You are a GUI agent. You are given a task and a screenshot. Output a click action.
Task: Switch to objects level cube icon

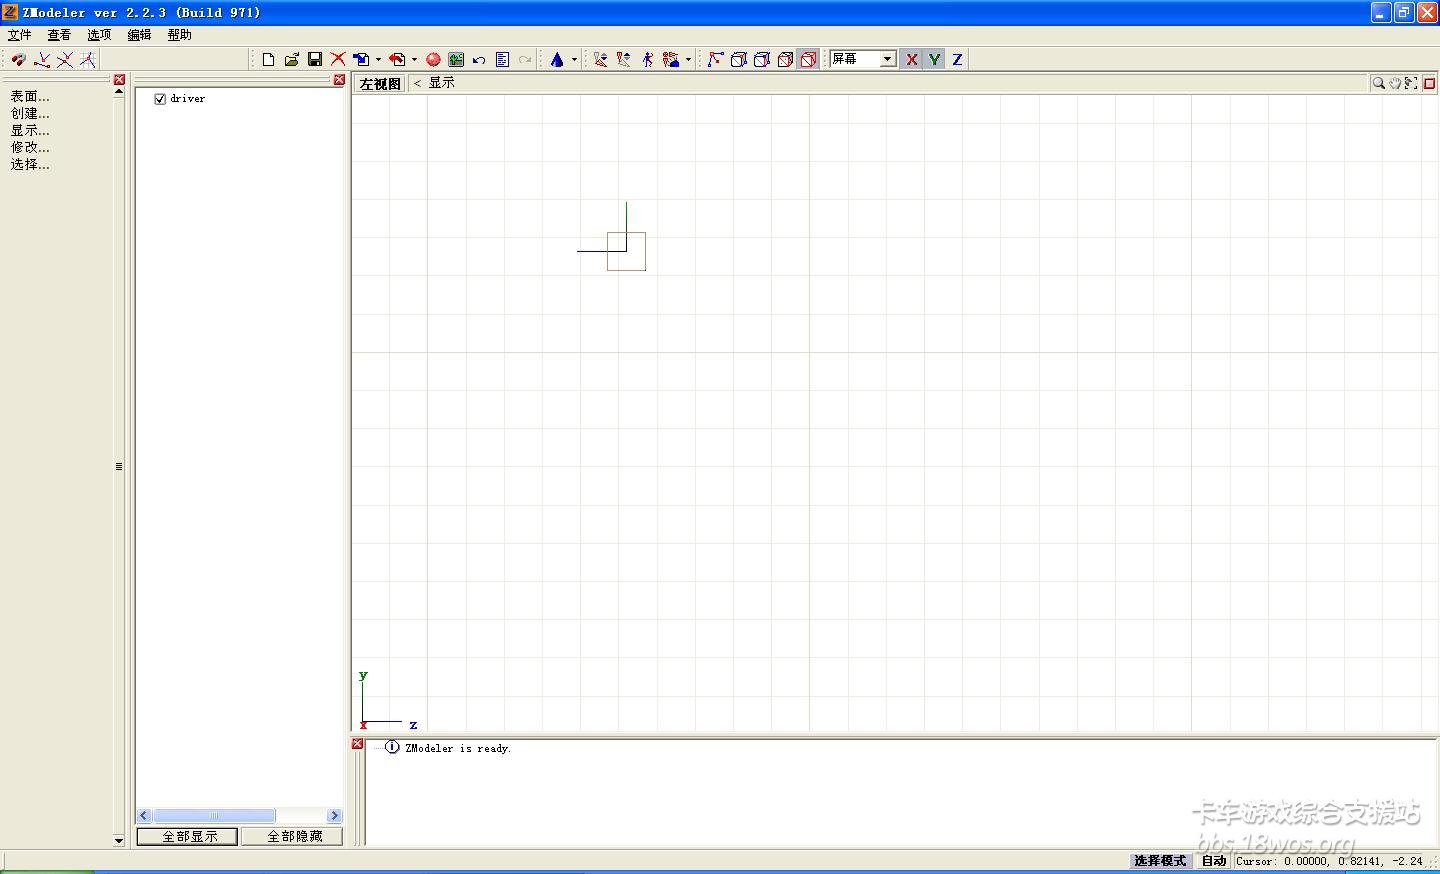tap(786, 60)
